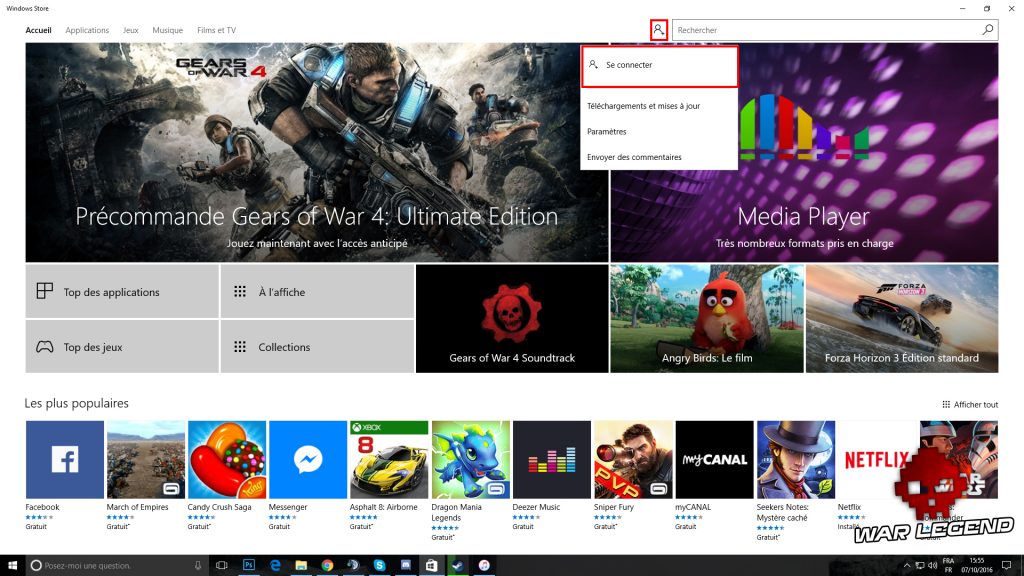Click the search magnifier icon
Viewport: 1024px width, 576px height.
(988, 30)
